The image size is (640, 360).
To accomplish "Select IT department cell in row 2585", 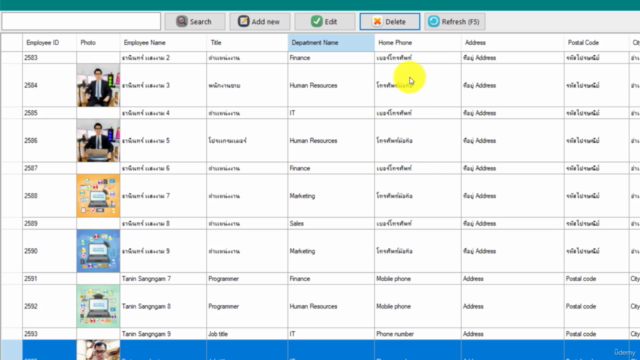I will click(331, 113).
